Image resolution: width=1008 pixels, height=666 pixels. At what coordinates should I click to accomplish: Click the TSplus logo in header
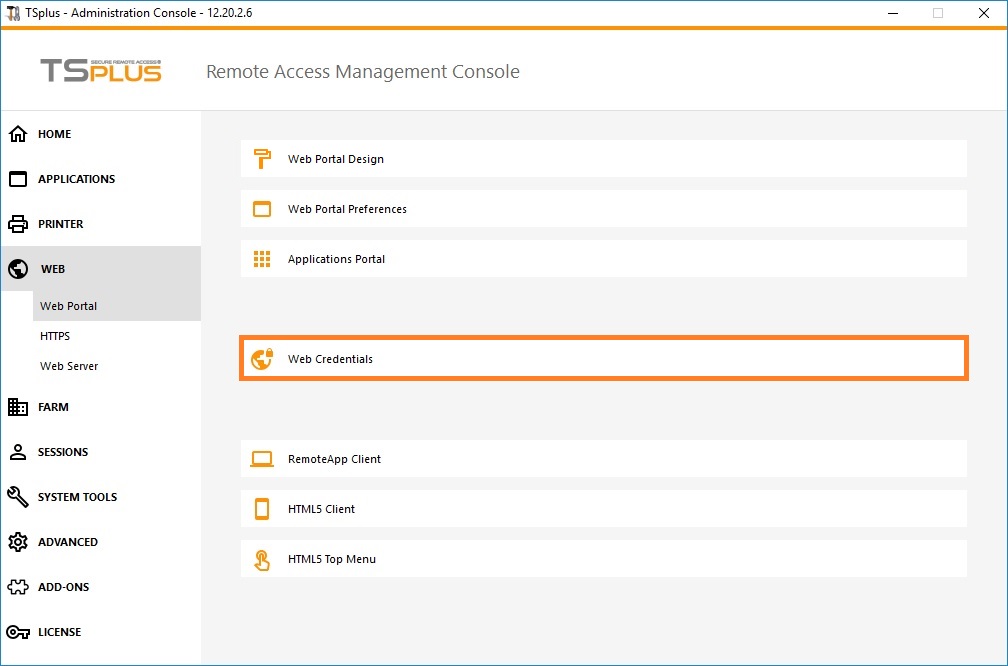coord(100,70)
